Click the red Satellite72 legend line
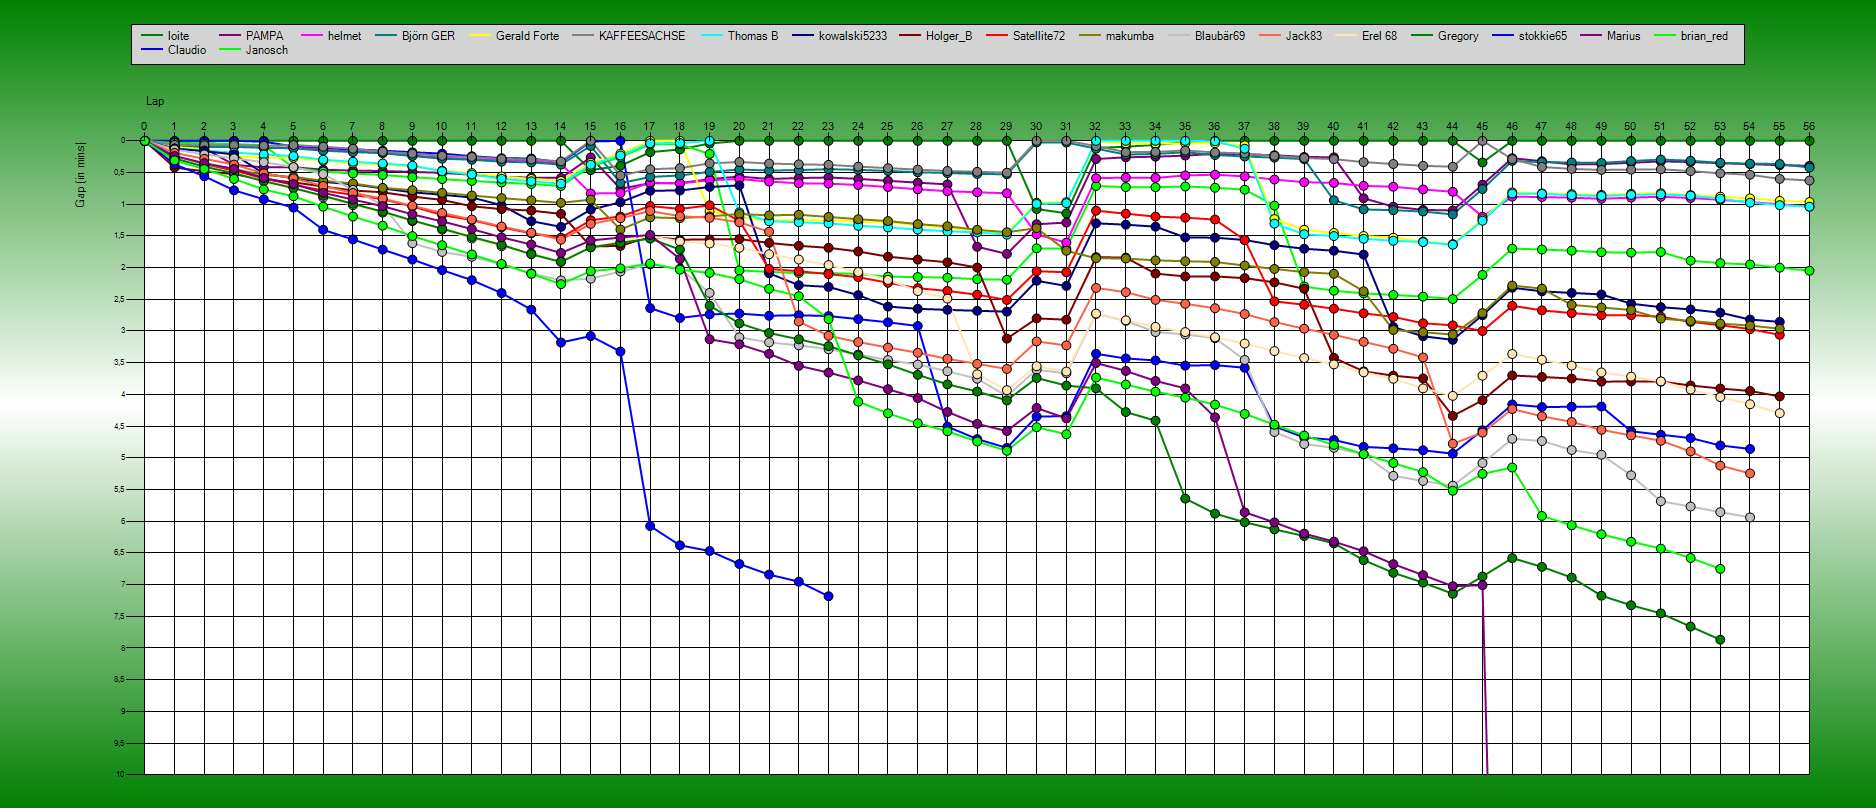The image size is (1876, 808). [997, 36]
